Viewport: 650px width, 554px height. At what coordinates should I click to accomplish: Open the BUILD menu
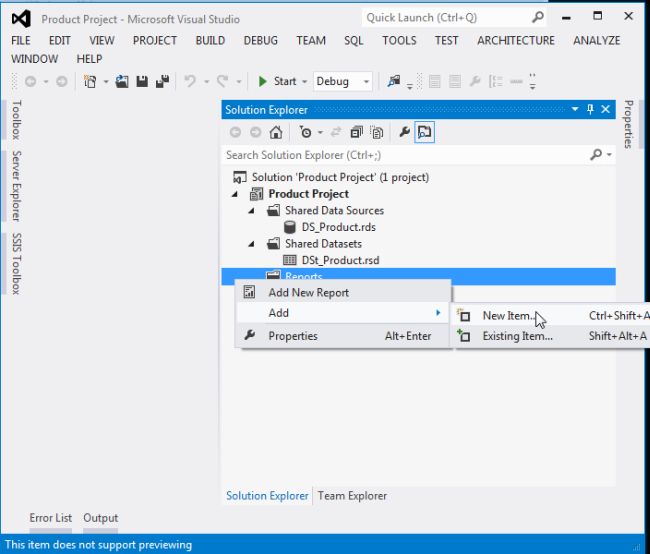[210, 40]
